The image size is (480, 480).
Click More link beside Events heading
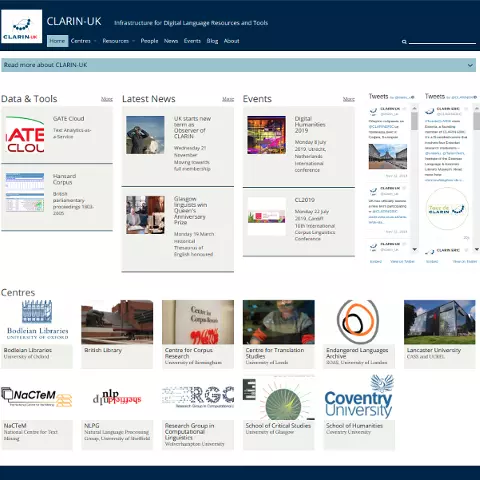(349, 99)
